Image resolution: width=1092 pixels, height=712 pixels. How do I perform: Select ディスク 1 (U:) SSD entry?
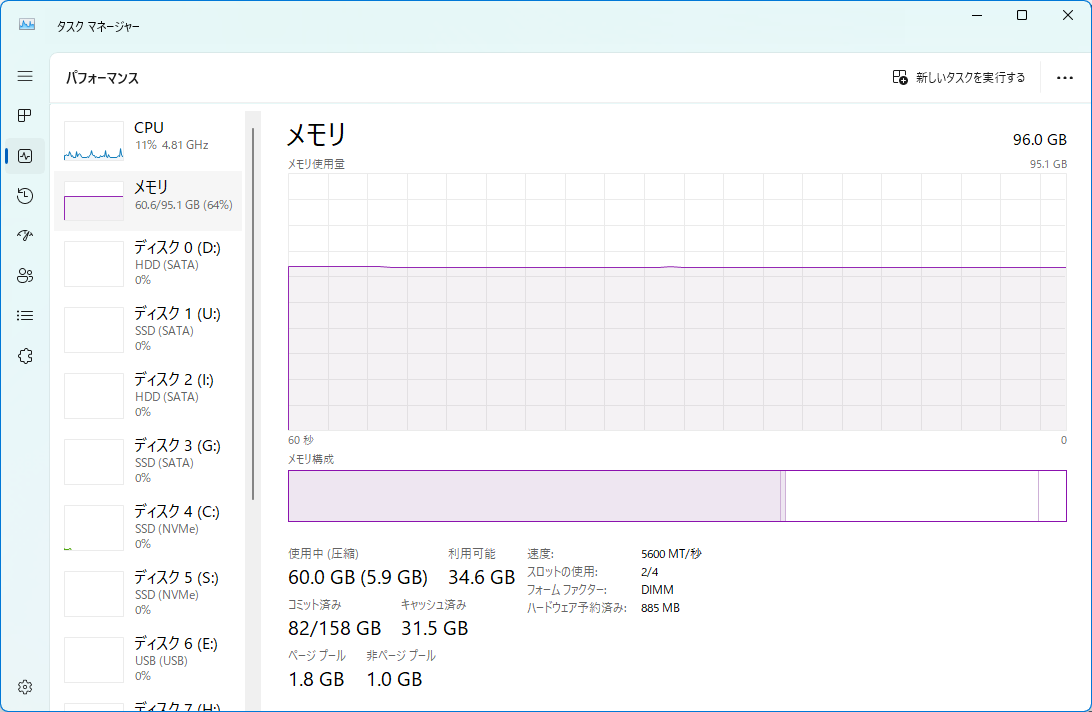pyautogui.click(x=148, y=330)
